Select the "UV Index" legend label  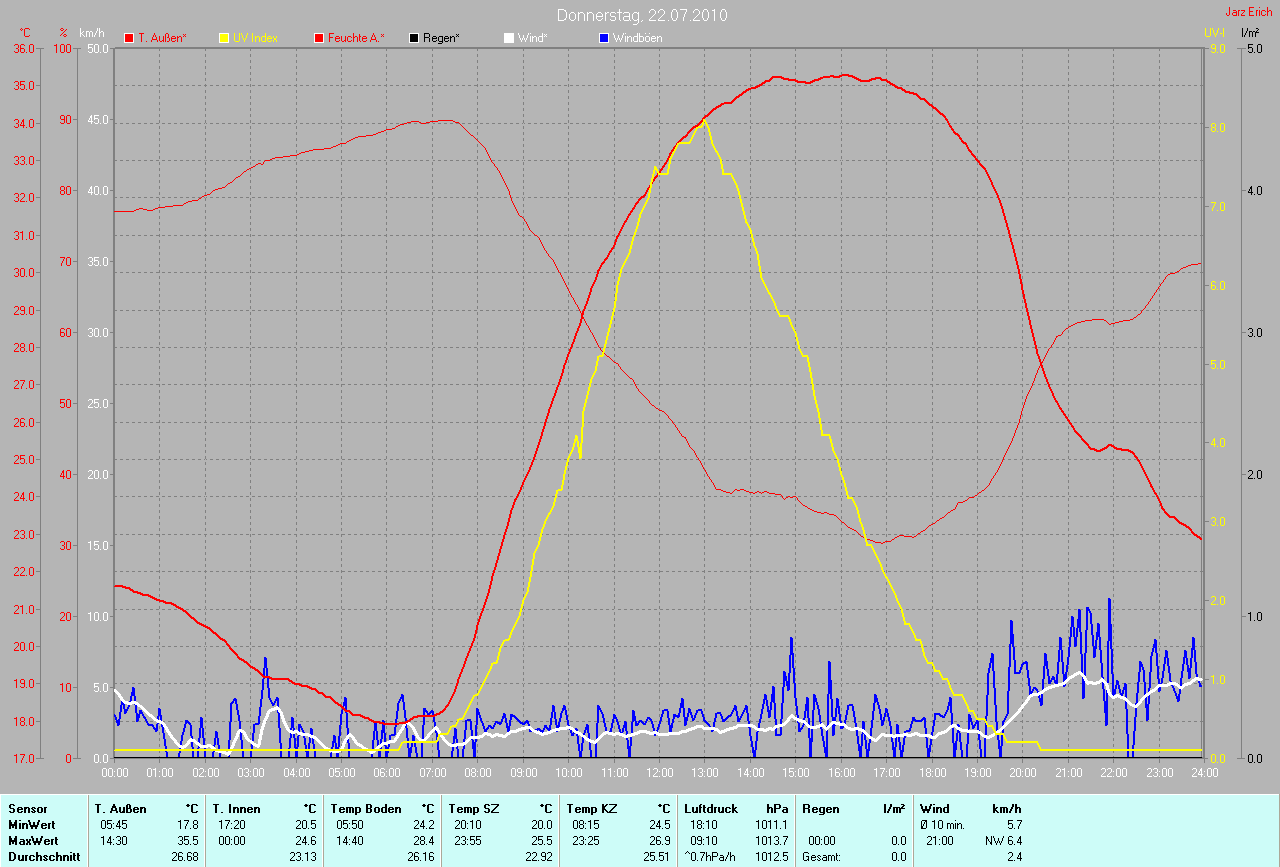point(255,38)
